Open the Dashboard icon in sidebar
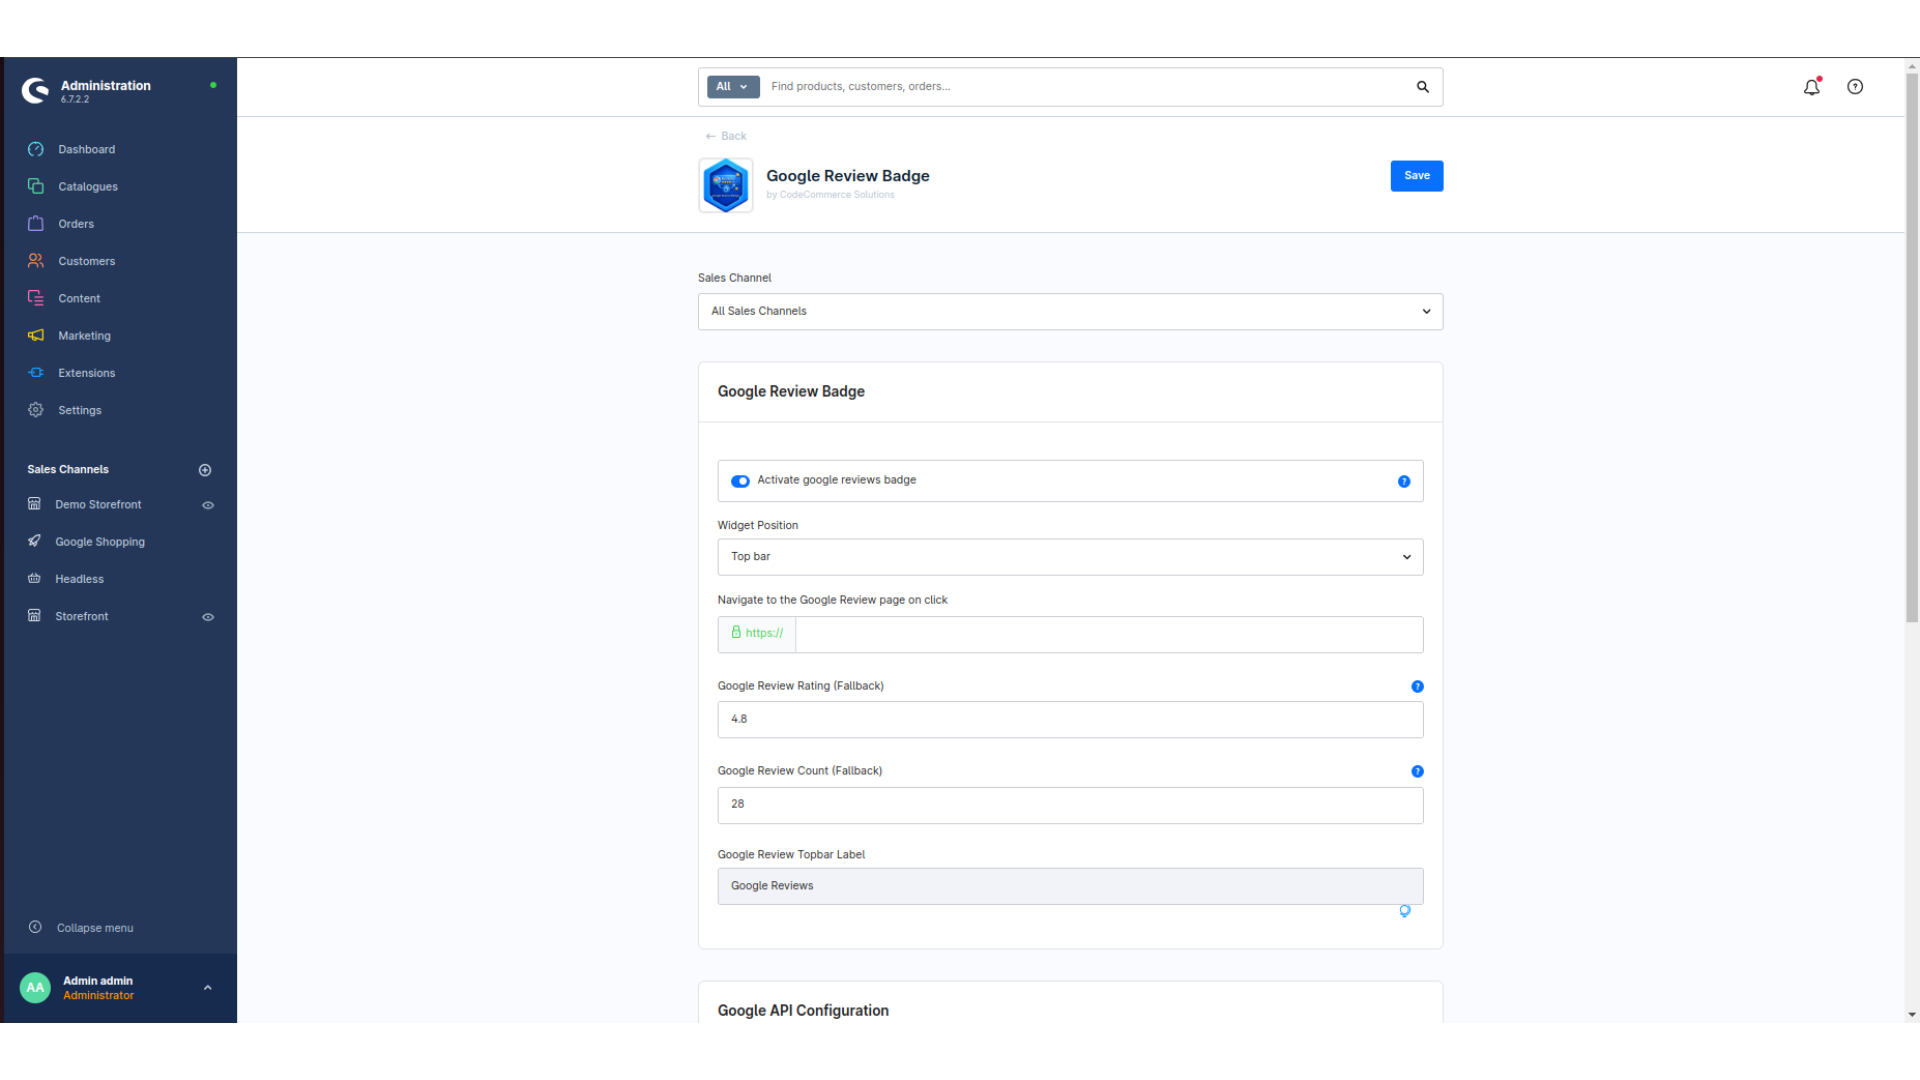Screen dimensions: 1920x1080 [36, 149]
